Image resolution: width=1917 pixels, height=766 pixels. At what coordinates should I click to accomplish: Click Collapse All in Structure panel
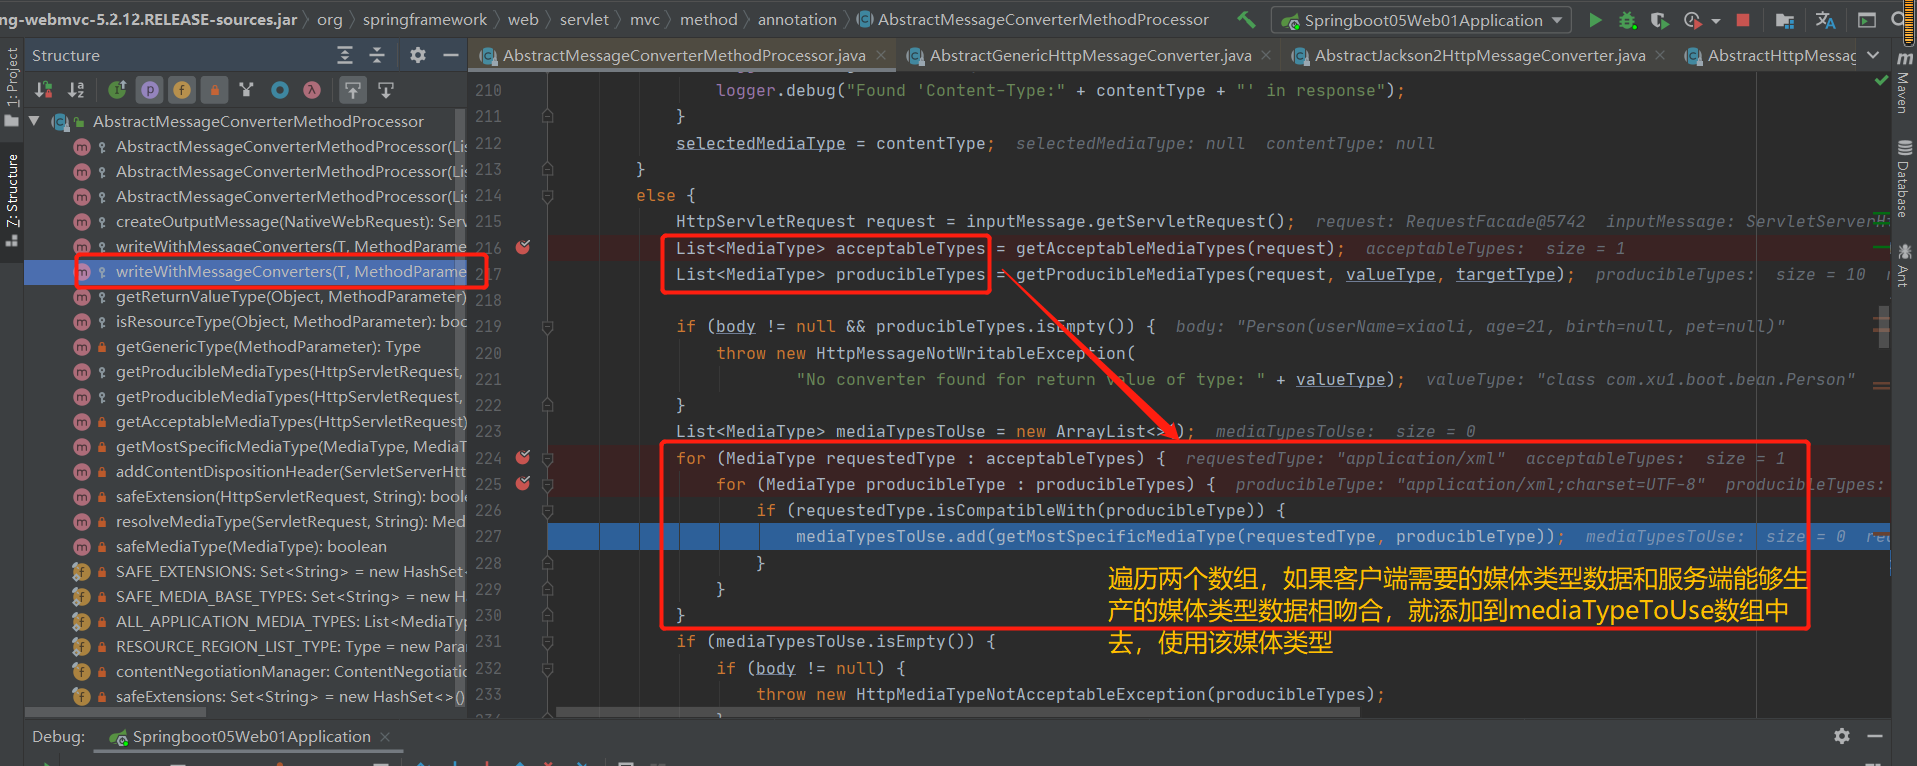click(377, 55)
